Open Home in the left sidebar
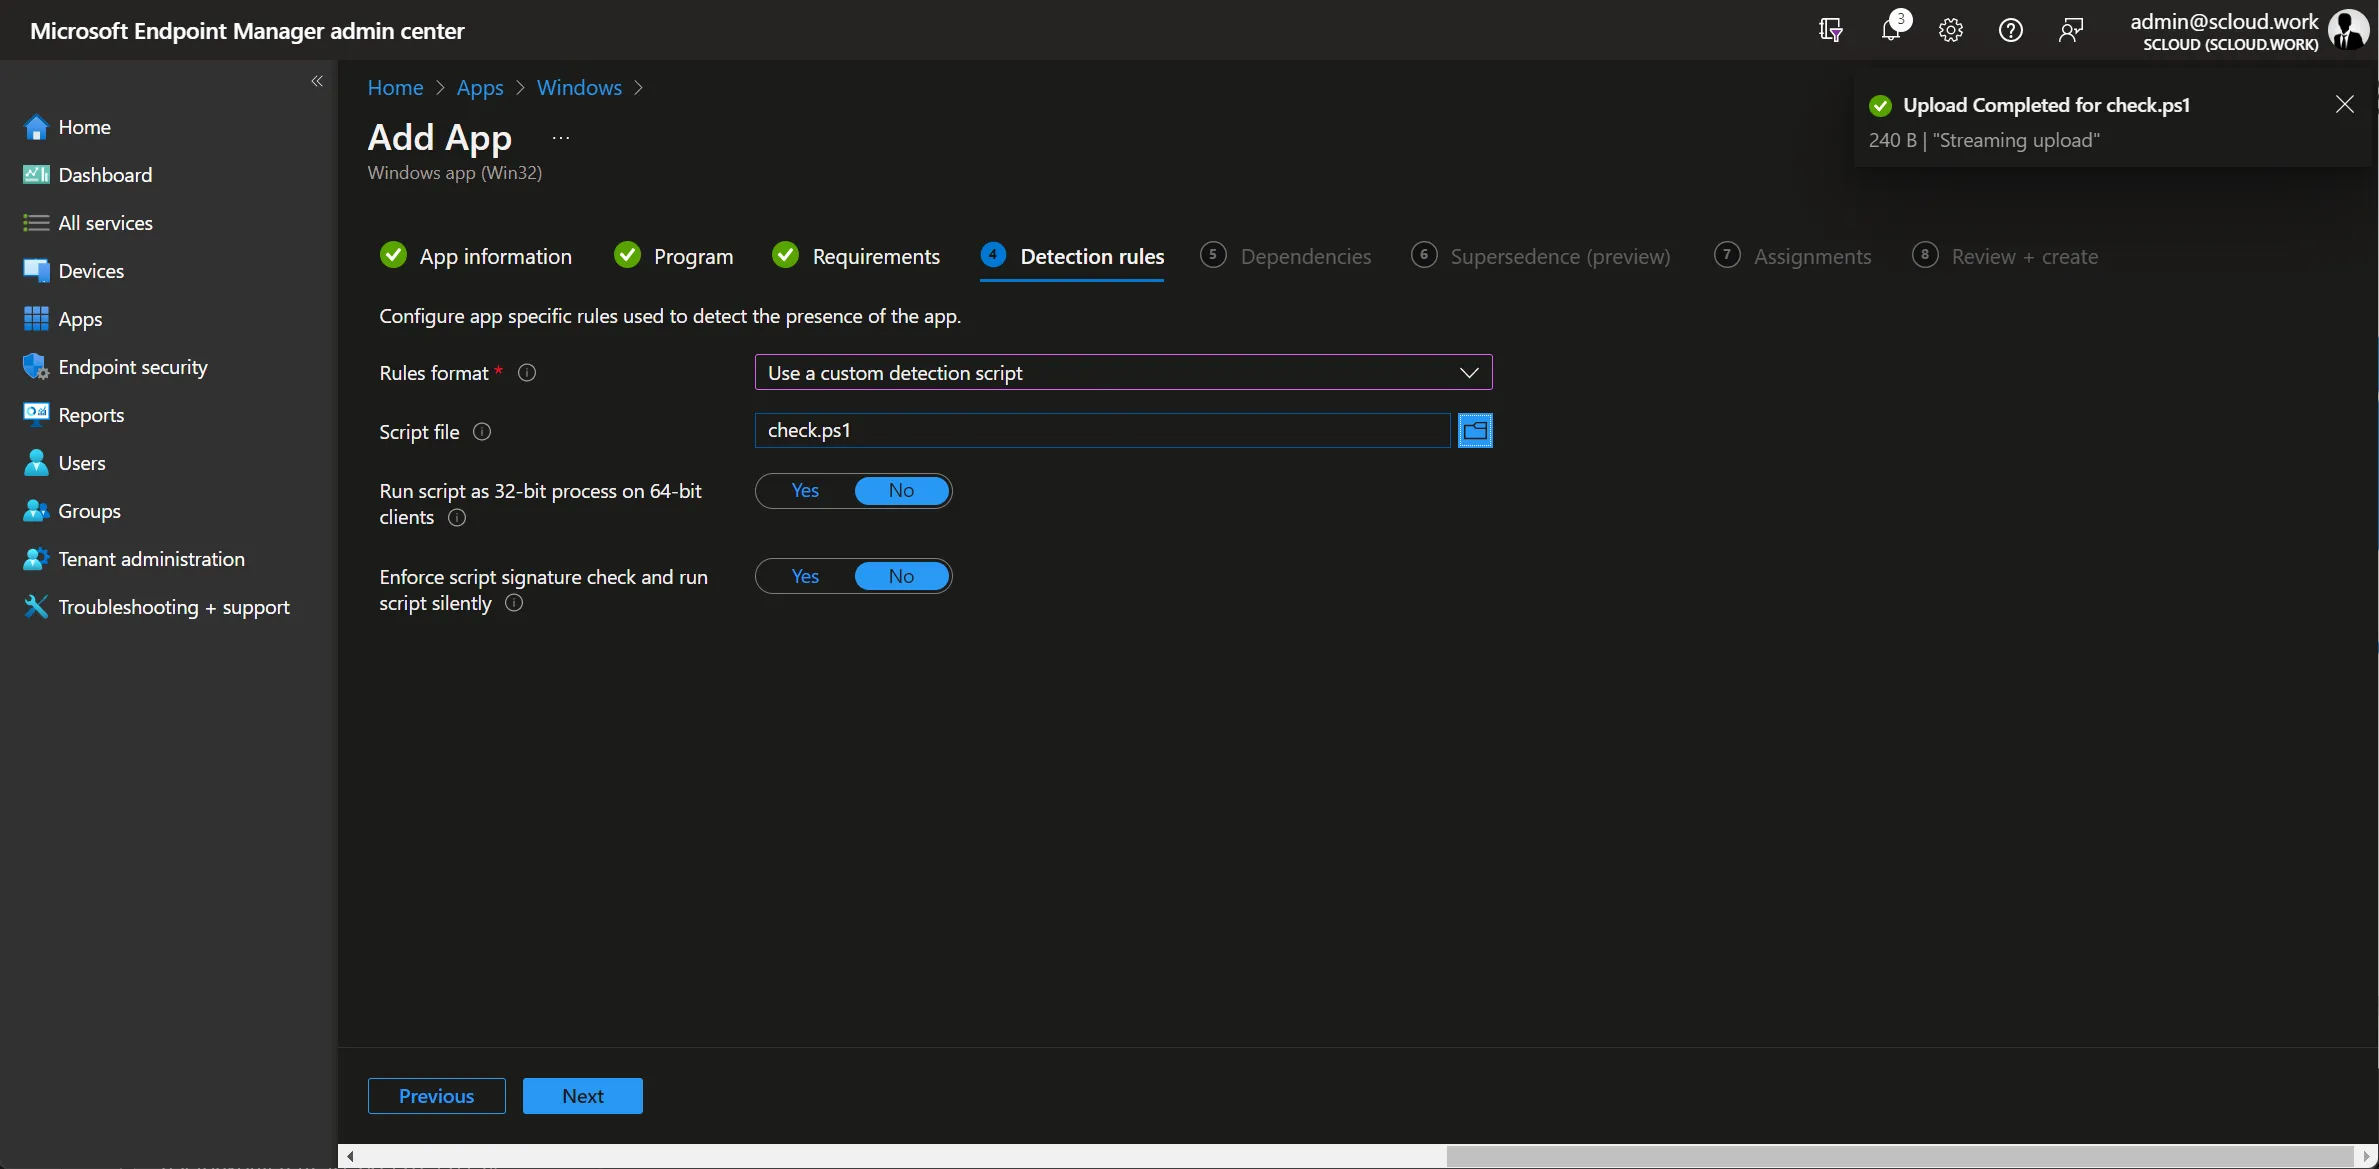The image size is (2379, 1169). pos(84,127)
